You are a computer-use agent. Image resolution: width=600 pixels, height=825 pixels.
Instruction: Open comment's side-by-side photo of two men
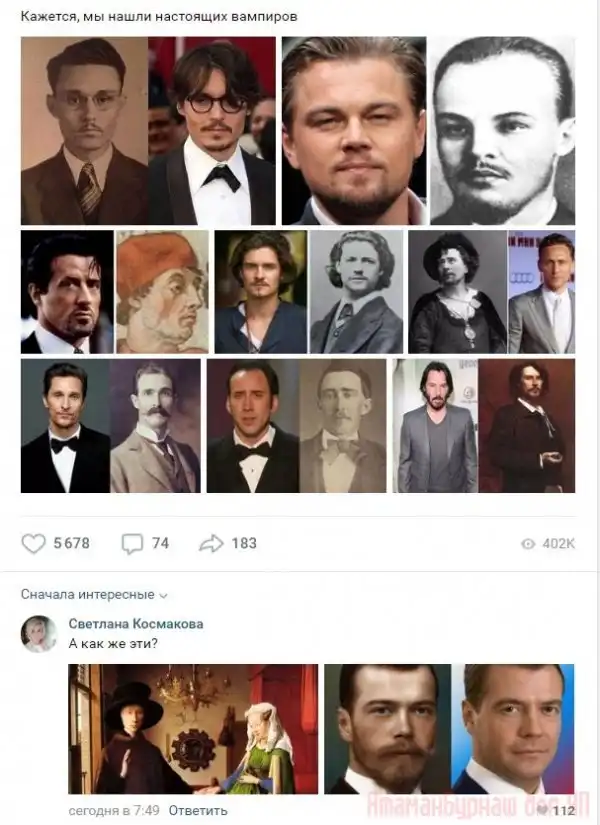coord(449,728)
